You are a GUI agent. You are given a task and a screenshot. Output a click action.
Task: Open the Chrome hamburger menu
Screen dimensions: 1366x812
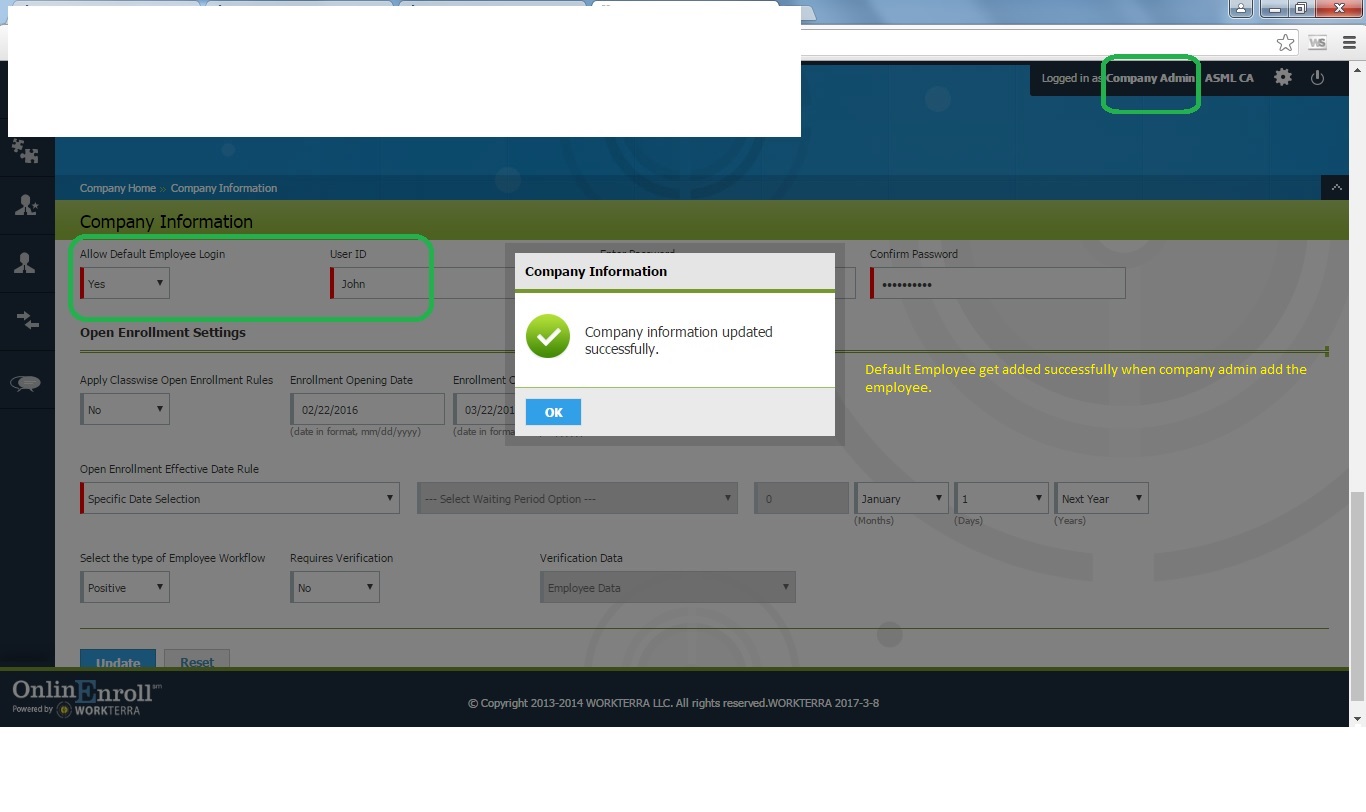(x=1349, y=42)
